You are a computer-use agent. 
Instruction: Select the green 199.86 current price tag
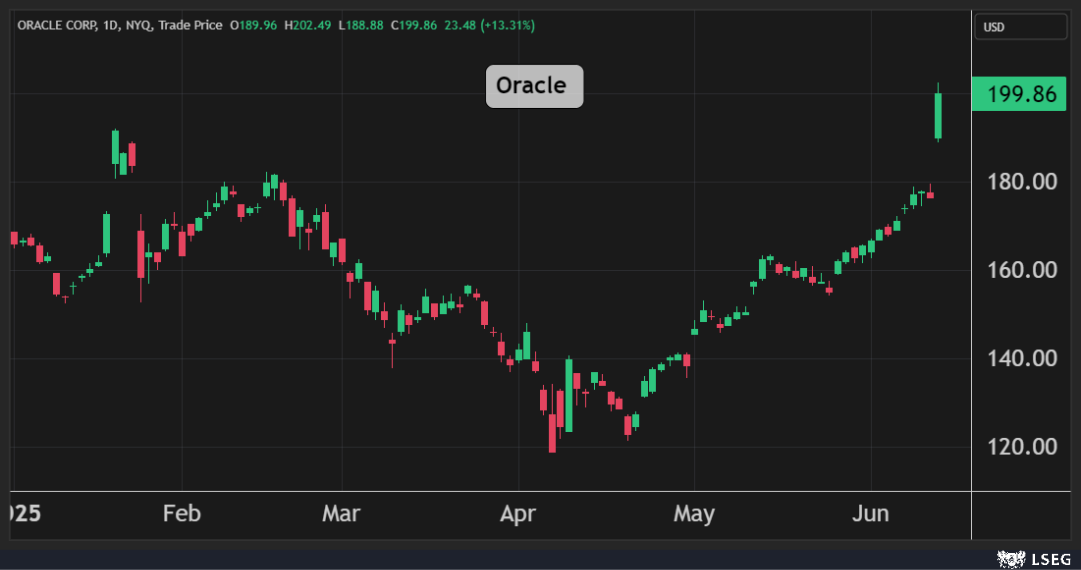[x=1020, y=95]
